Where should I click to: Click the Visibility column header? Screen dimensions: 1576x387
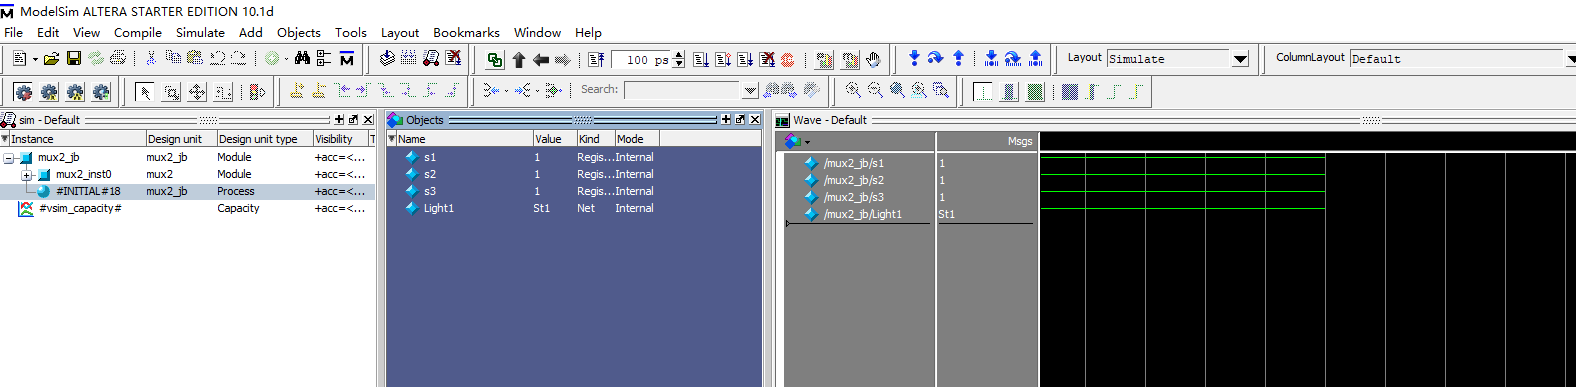coord(340,139)
